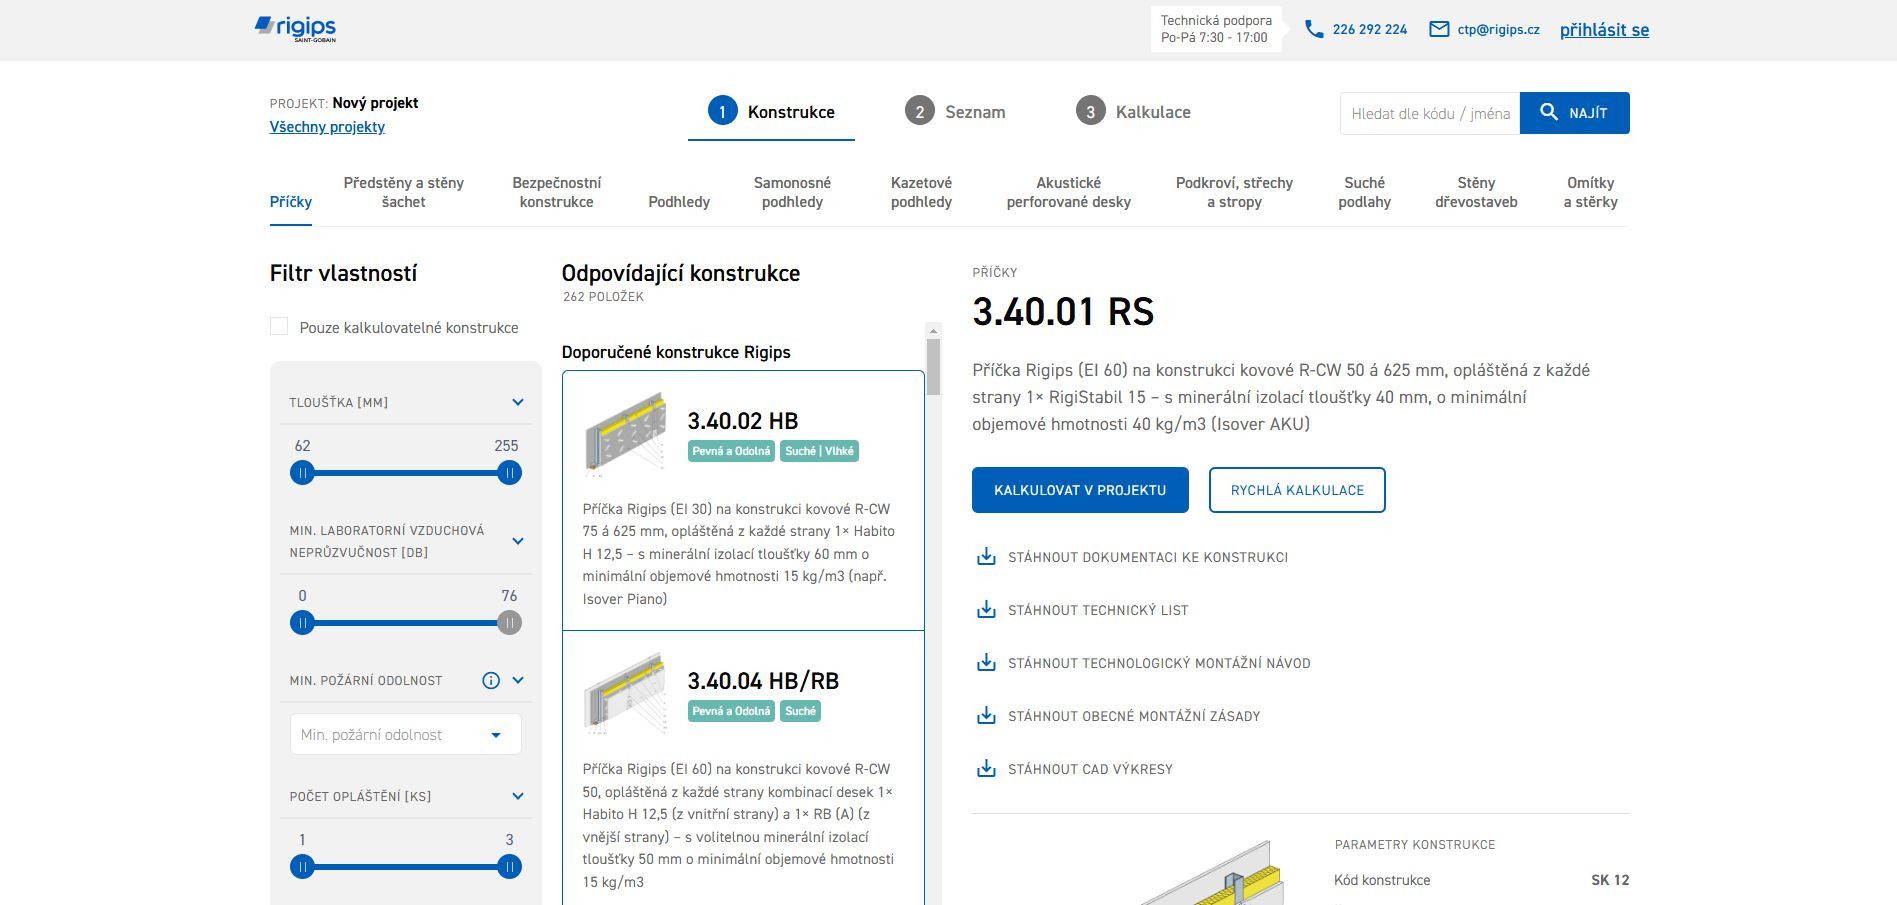Collapse the Tloušťka [mm] filter section
The width and height of the screenshot is (1897, 905).
pos(518,403)
